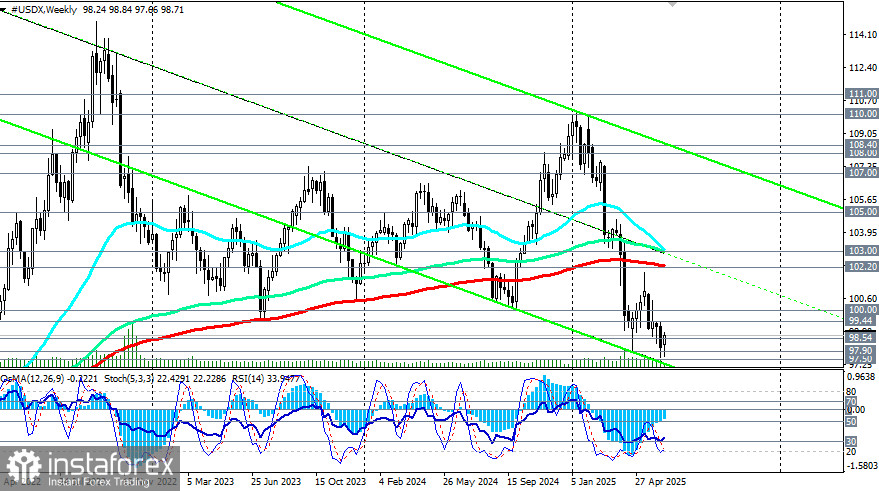Select the 97.90 level price tag
The height and width of the screenshot is (491, 879).
862,351
